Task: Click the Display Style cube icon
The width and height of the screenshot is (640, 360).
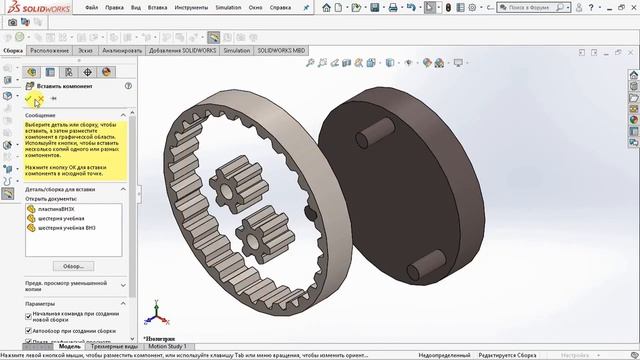Action: pos(390,62)
